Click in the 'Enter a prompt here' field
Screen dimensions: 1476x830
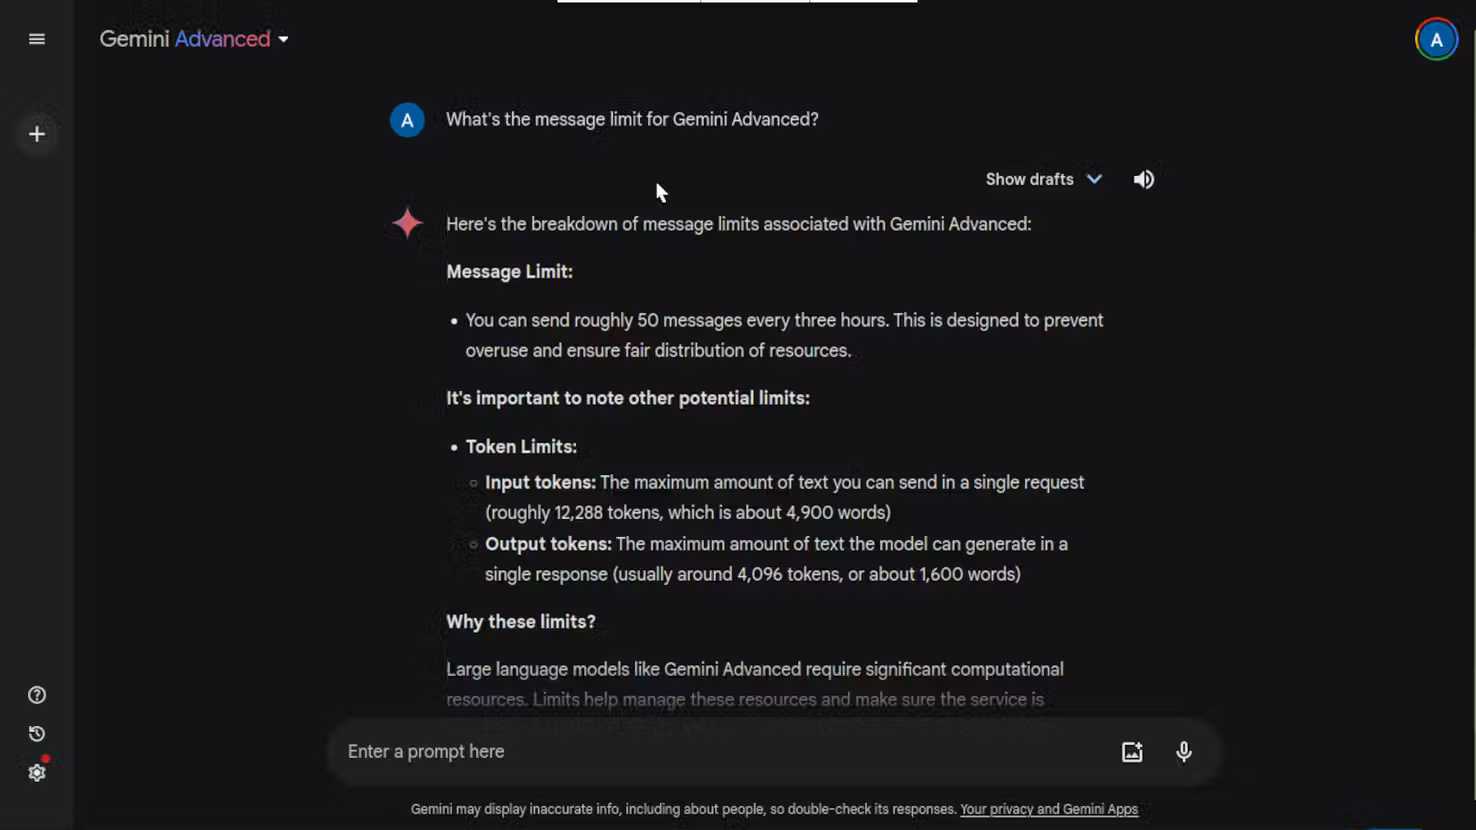[x=720, y=752]
